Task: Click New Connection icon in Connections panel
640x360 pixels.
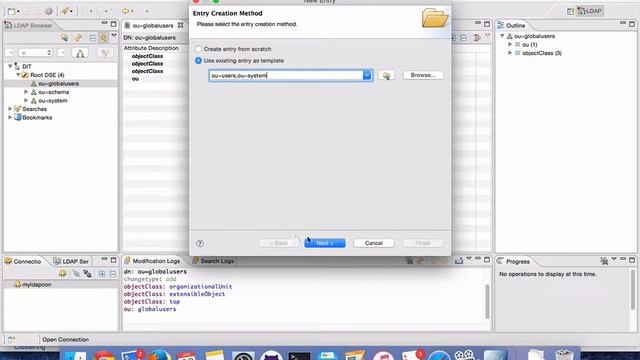Action: (62, 273)
